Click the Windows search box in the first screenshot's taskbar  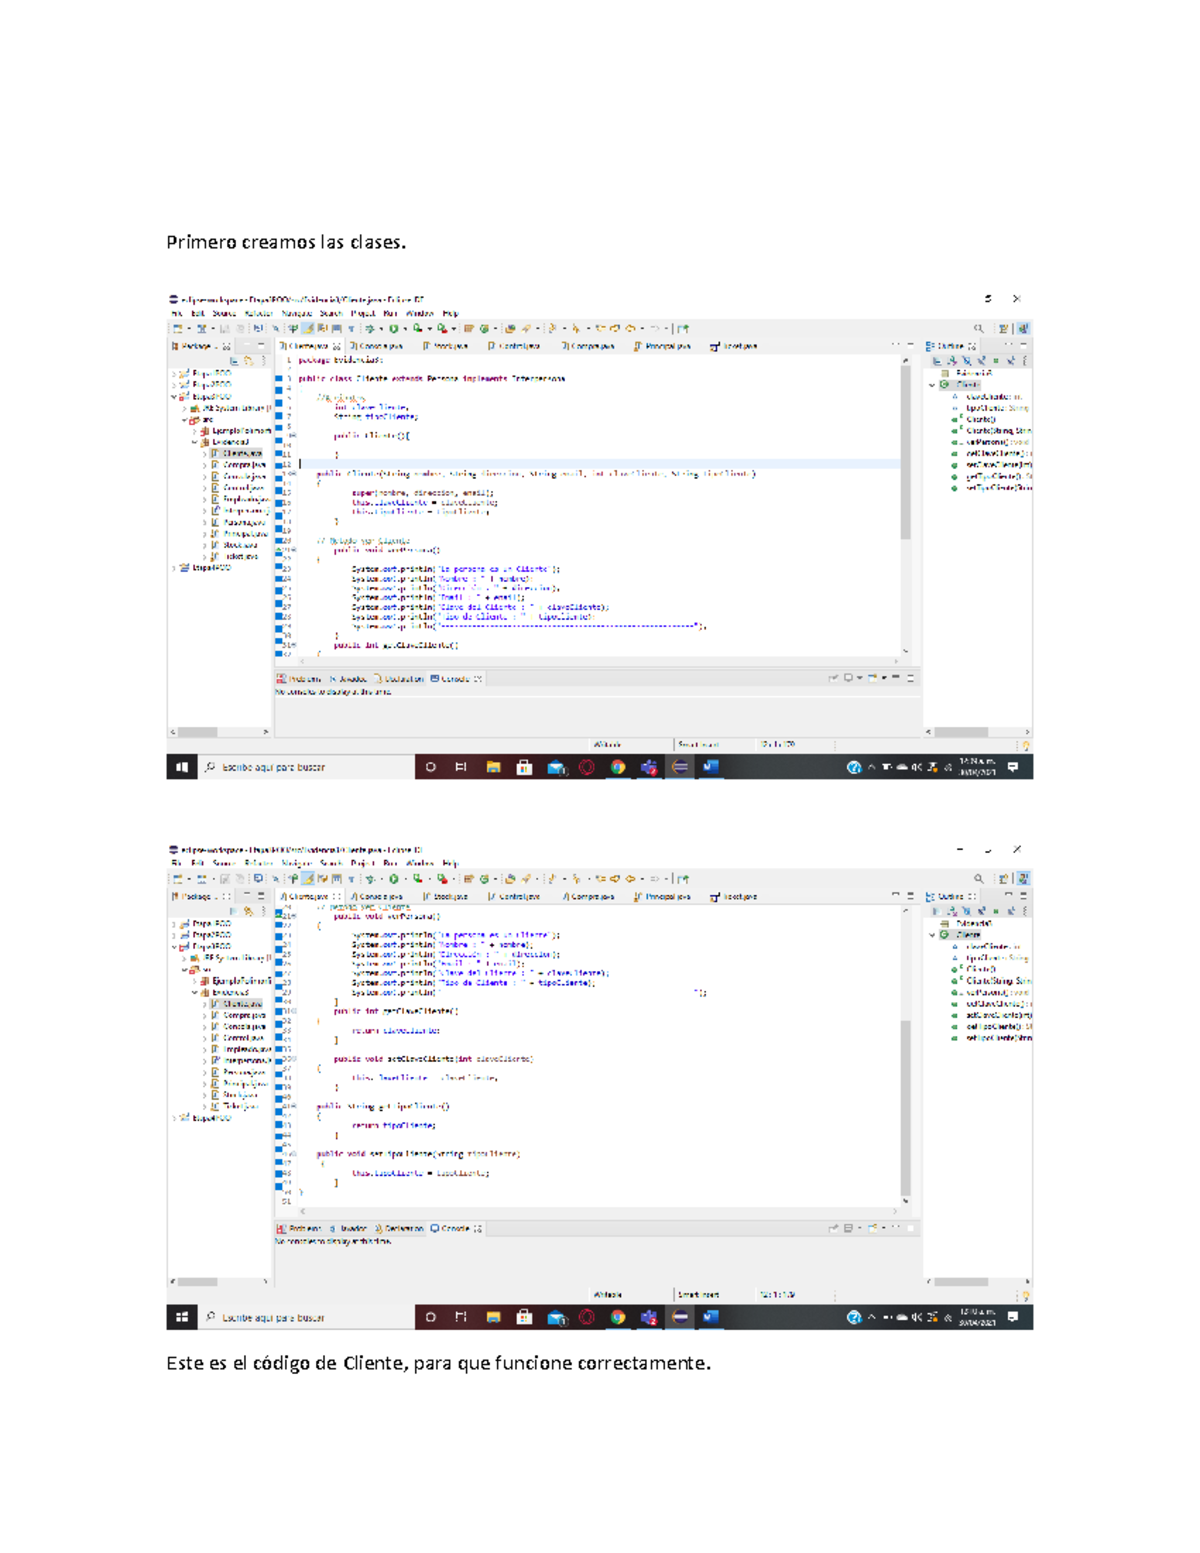pos(306,767)
